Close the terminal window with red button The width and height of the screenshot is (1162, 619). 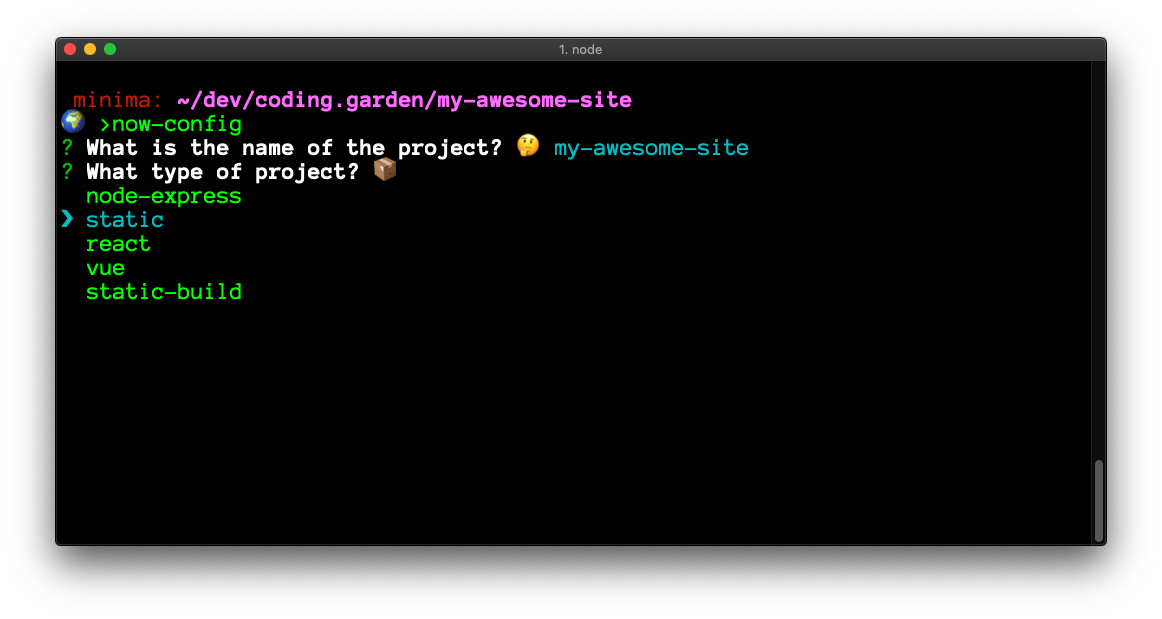[70, 50]
